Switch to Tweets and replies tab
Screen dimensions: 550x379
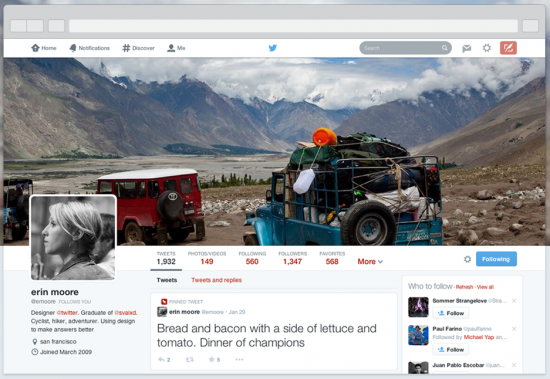click(x=216, y=280)
